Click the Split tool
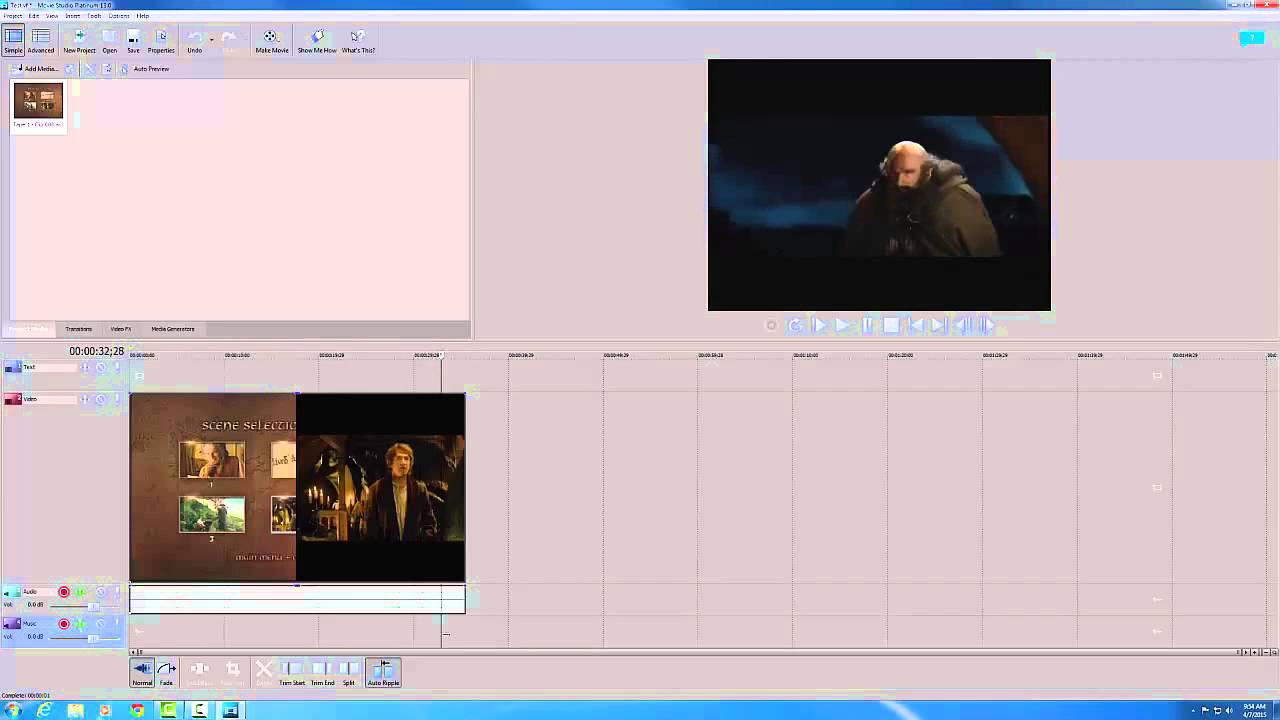 (349, 673)
